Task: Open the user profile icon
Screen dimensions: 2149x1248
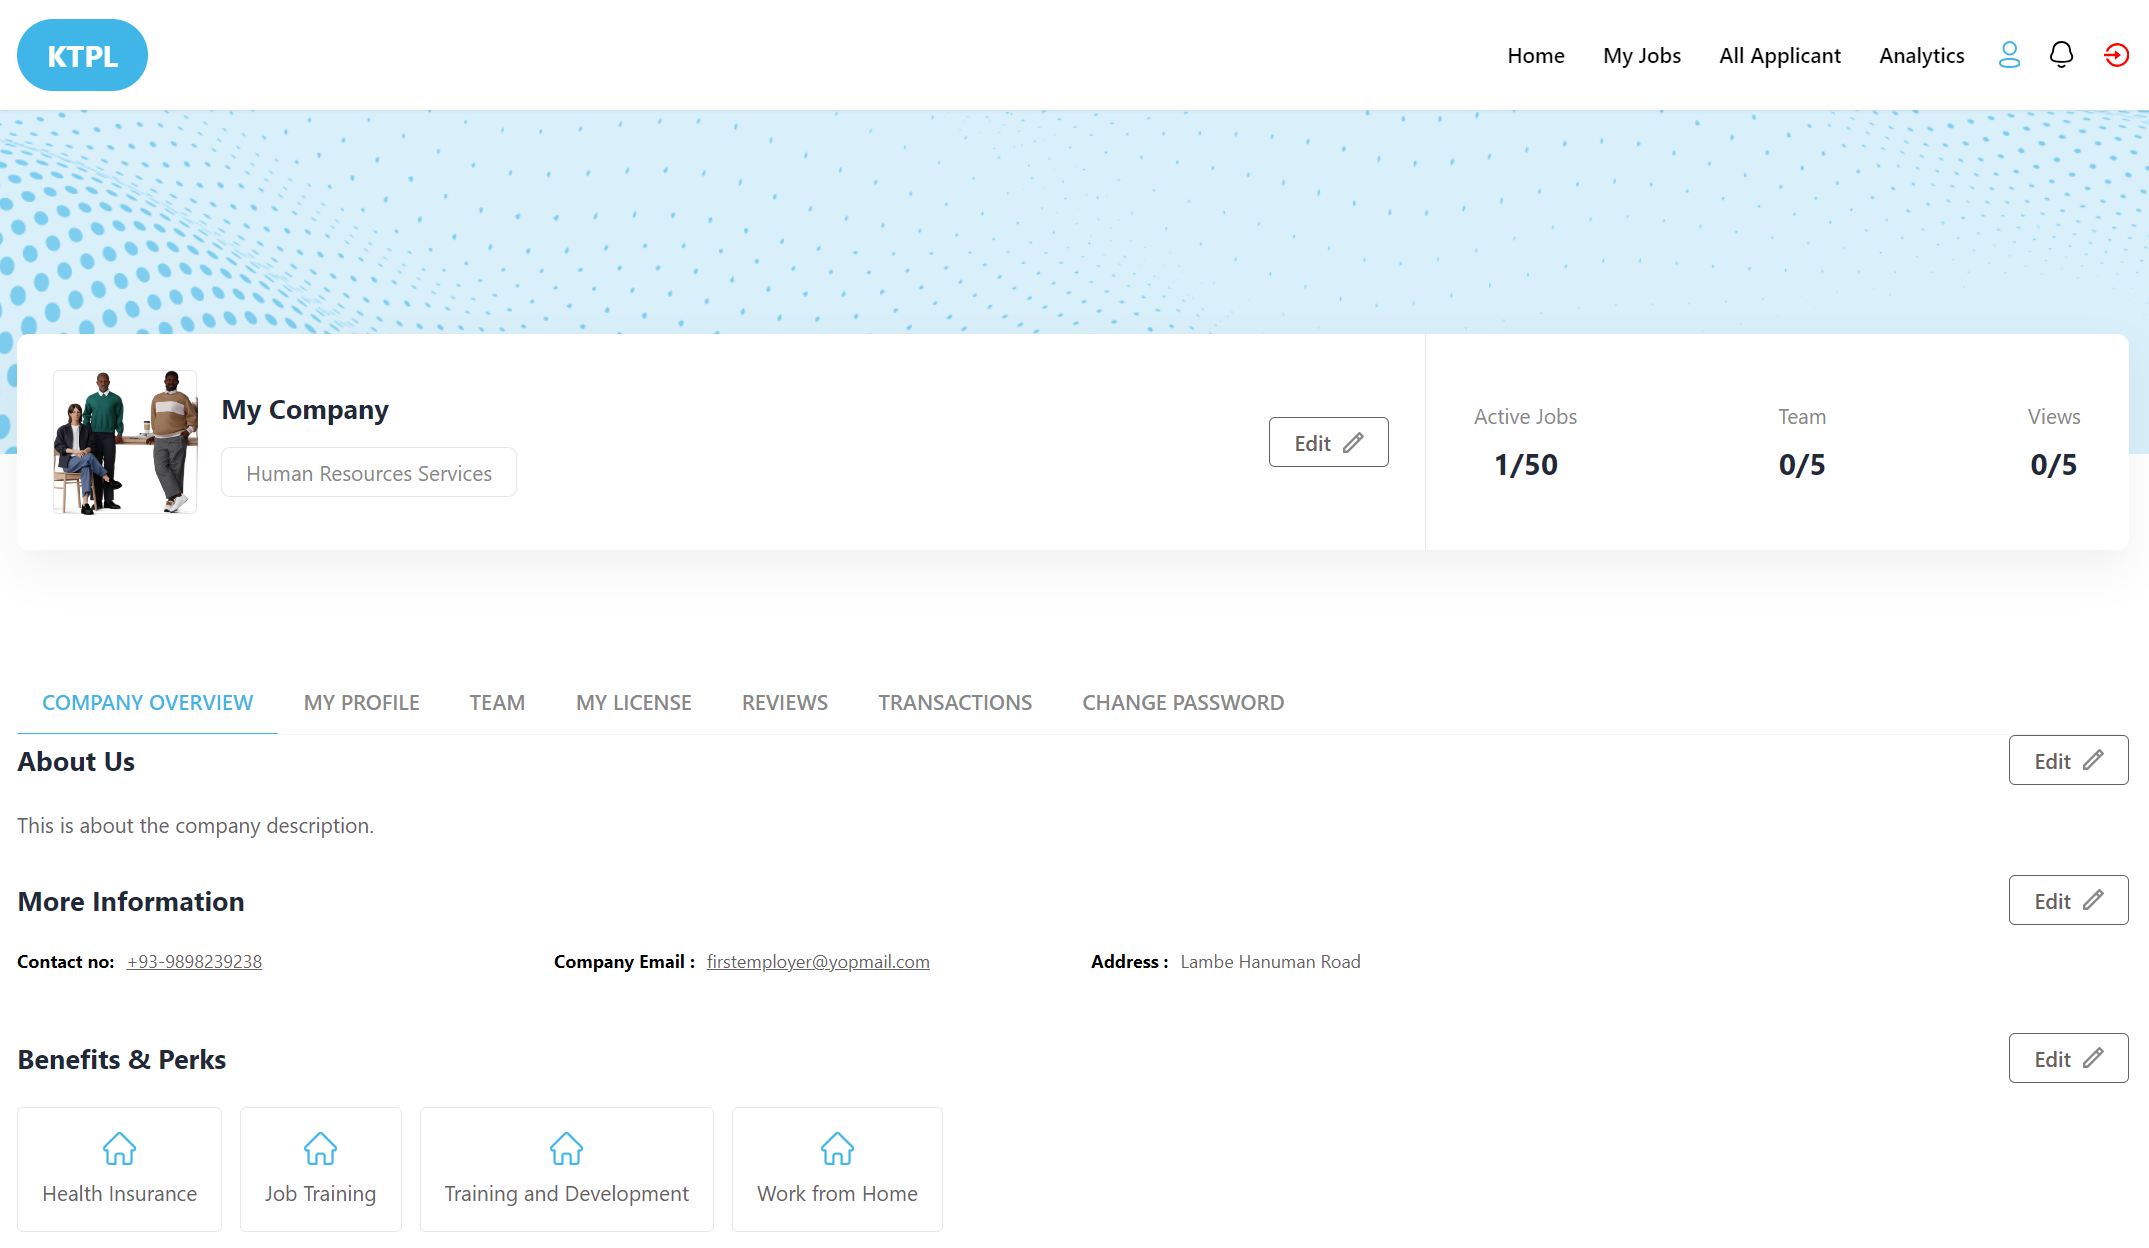Action: tap(2009, 55)
